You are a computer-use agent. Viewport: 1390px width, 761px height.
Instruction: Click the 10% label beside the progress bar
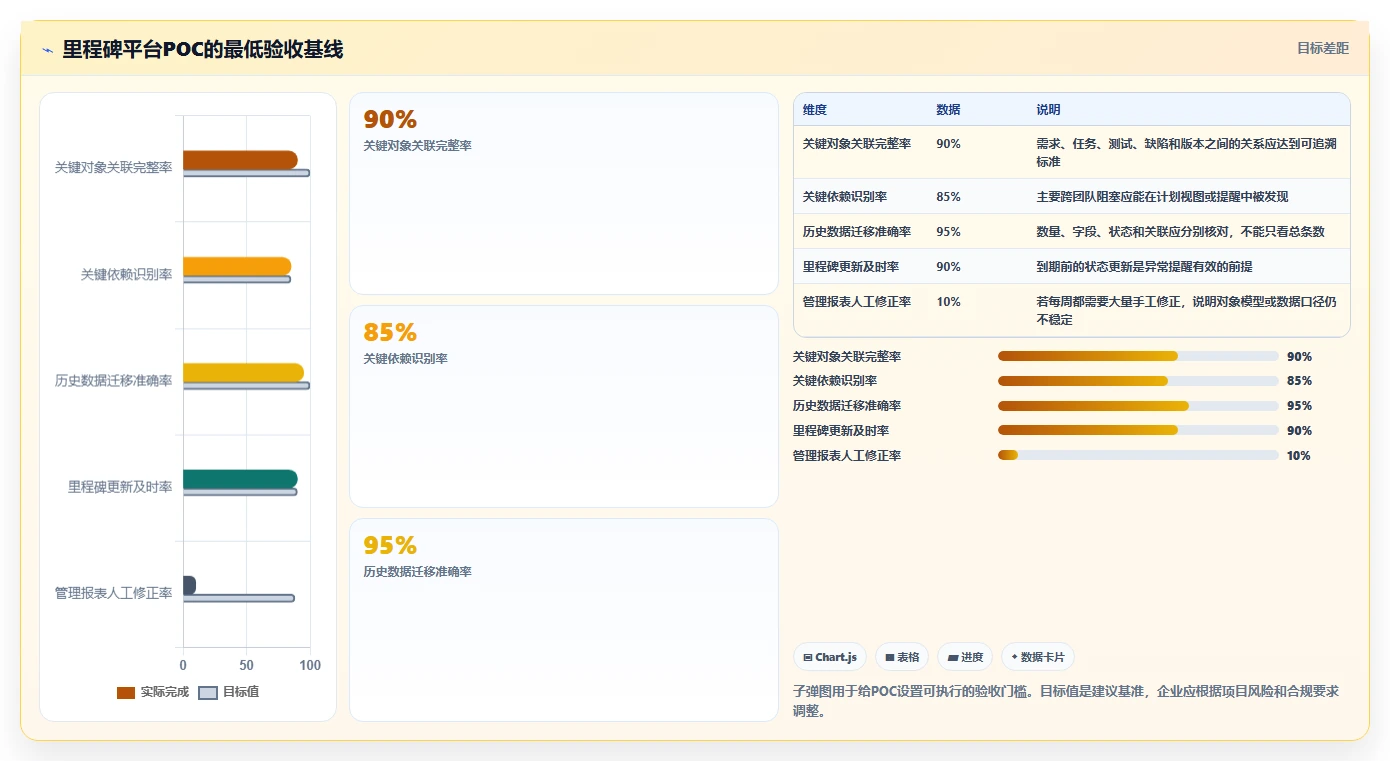point(1299,456)
